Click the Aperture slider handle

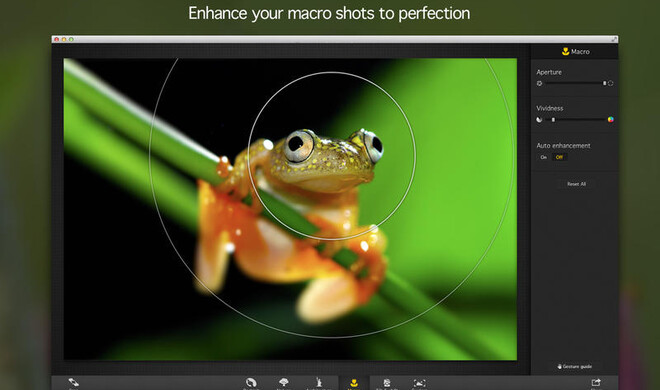coord(604,83)
